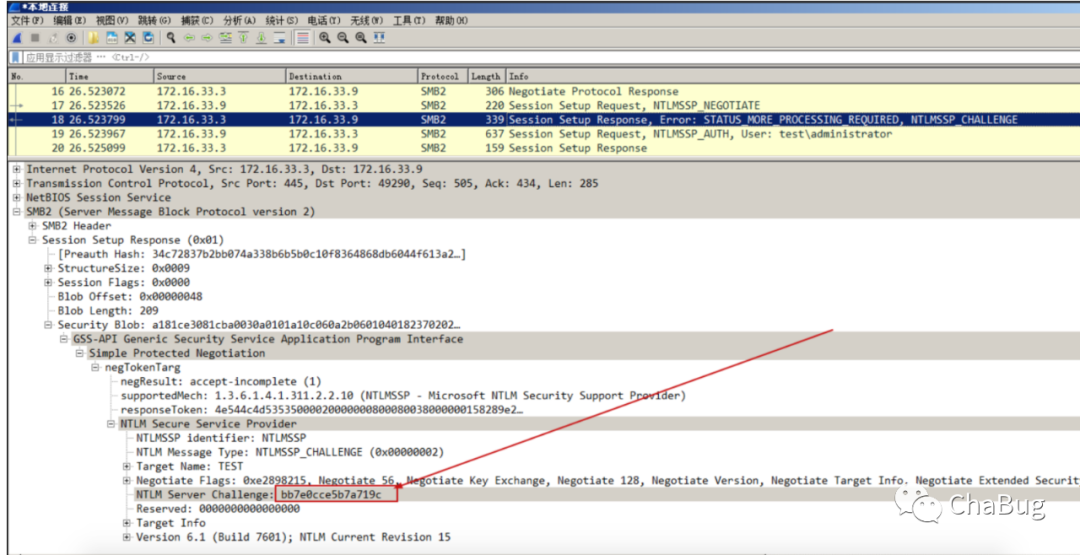Screen dimensions: 1080x555
Task: Expand StructureSize: 0x0009 node
Action: 48,269
